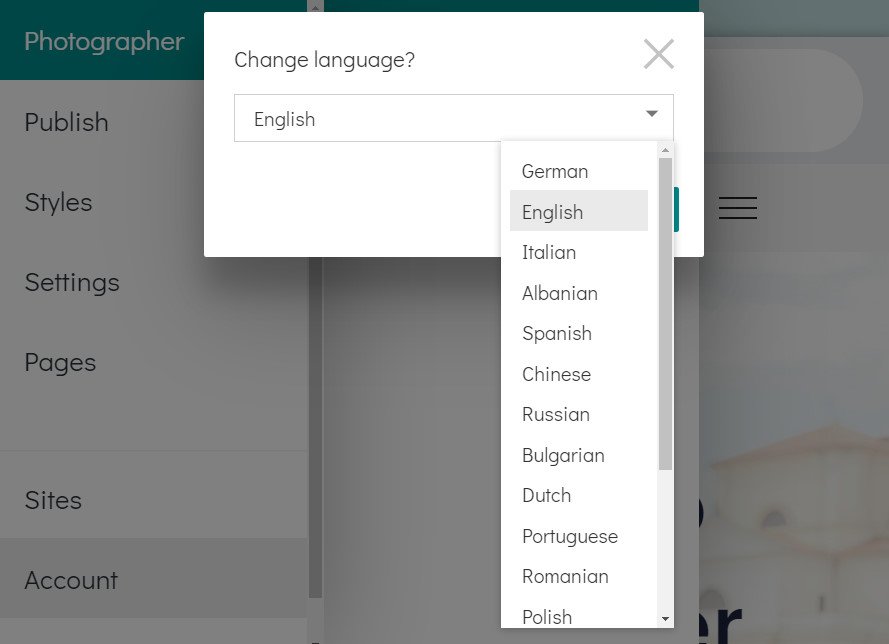Image resolution: width=889 pixels, height=644 pixels.
Task: Keep English as the selected language
Action: coord(552,211)
